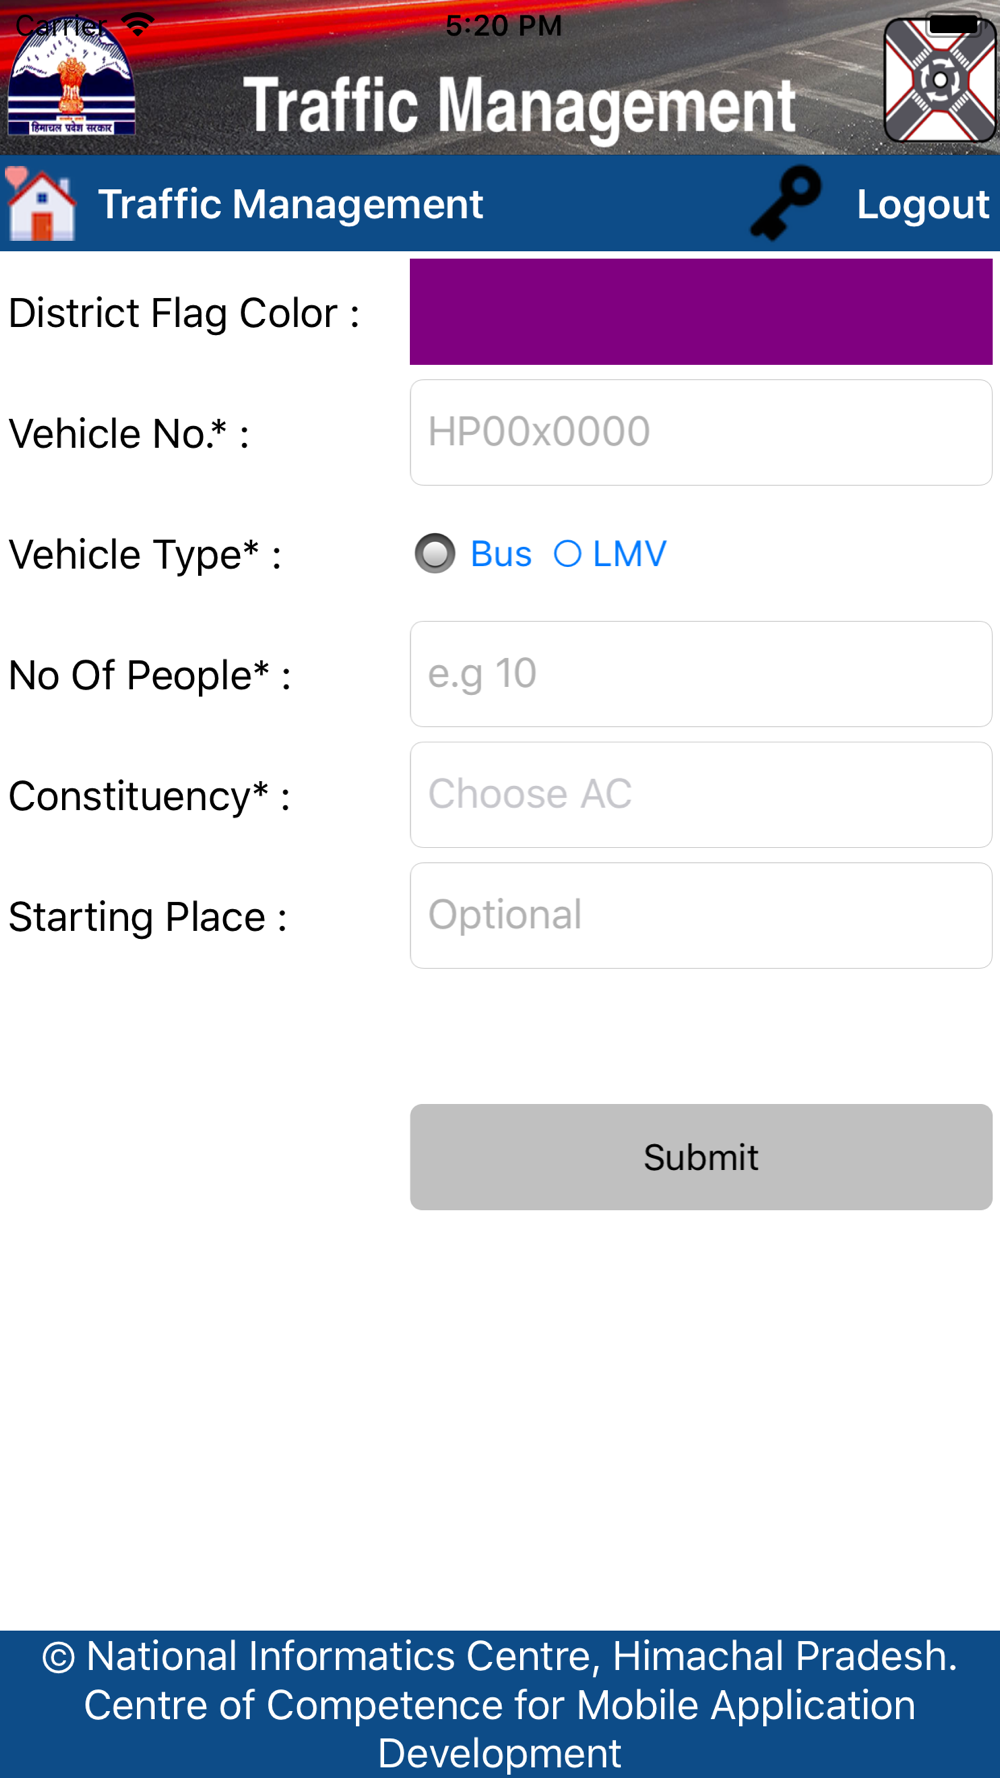Tap the battery indicator icon

953,24
